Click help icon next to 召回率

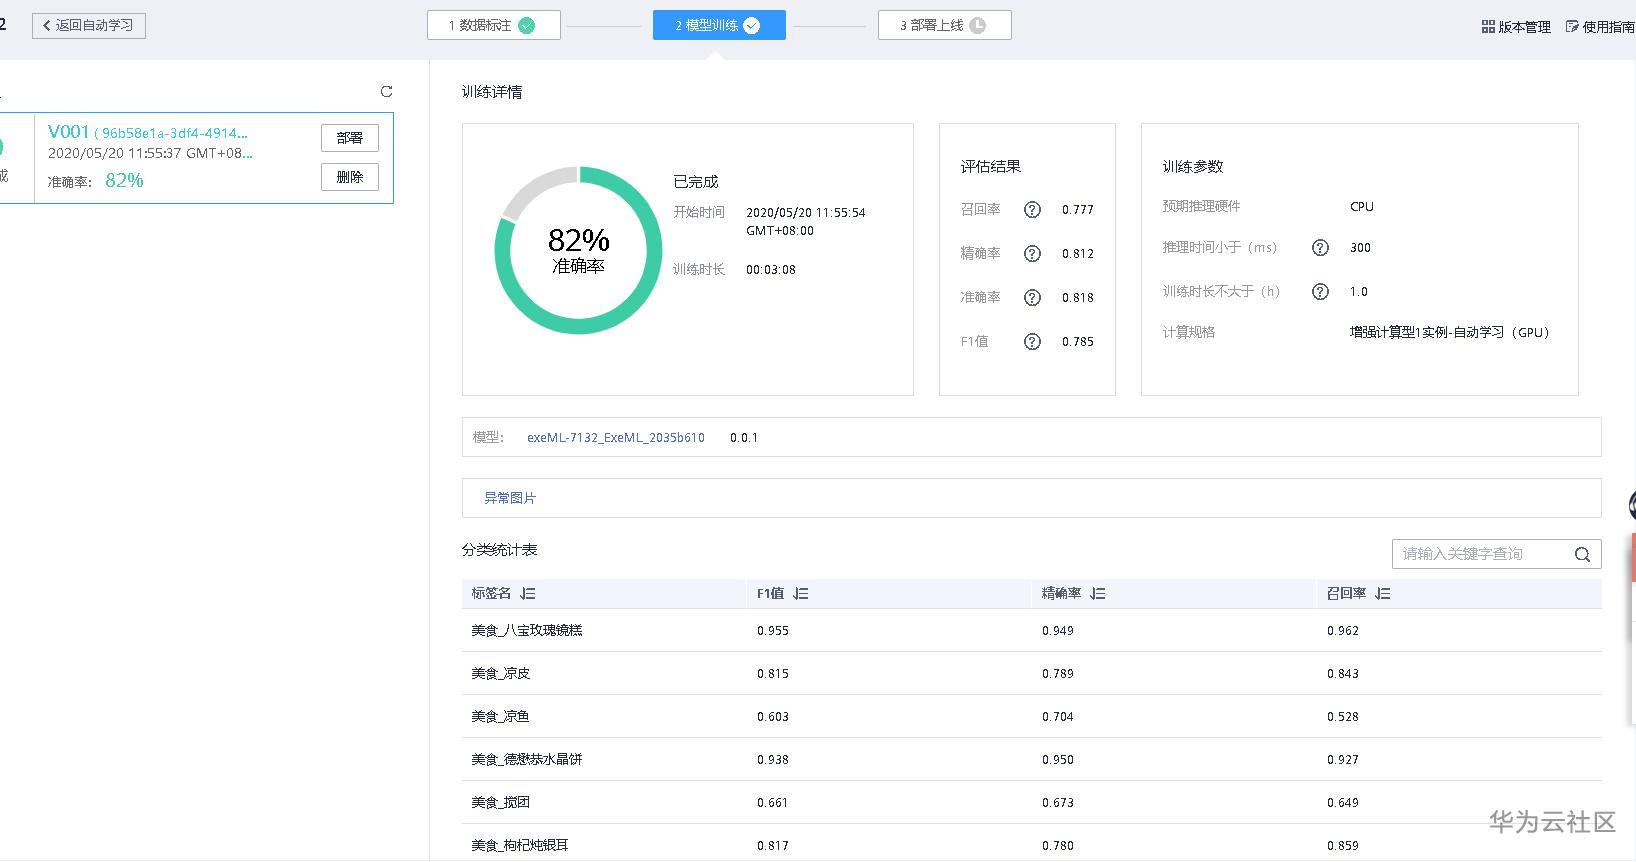(1032, 210)
